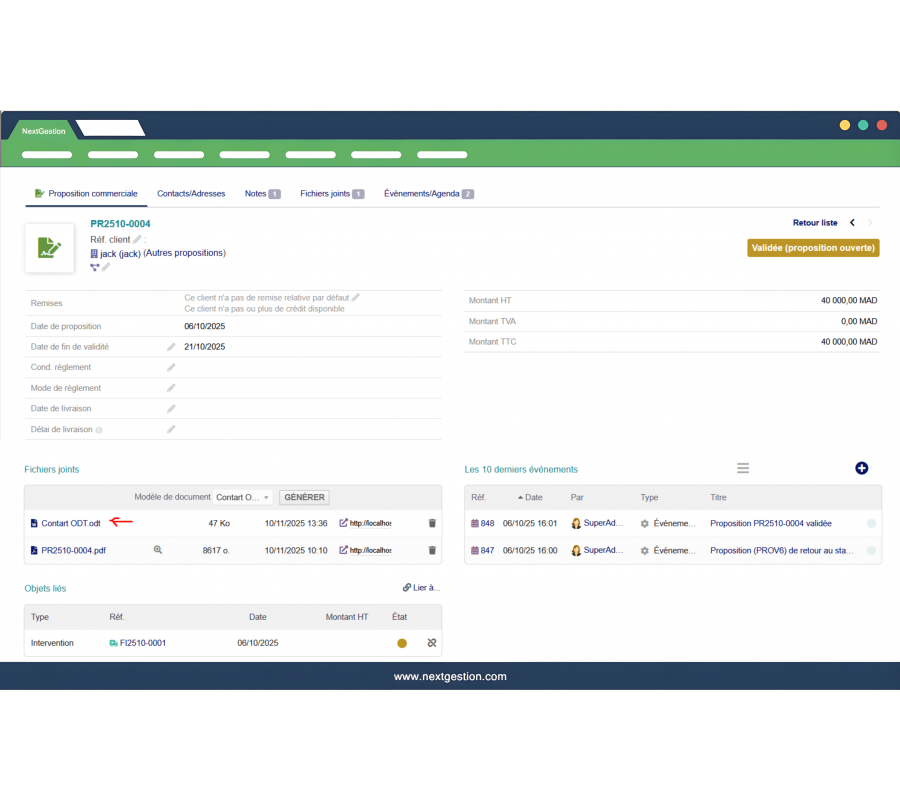
Task: Click the GÉNÉRER button
Action: point(304,497)
